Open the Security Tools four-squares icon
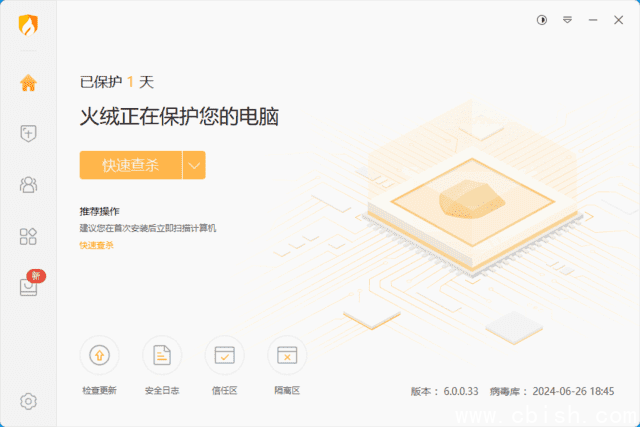 pyautogui.click(x=28, y=236)
